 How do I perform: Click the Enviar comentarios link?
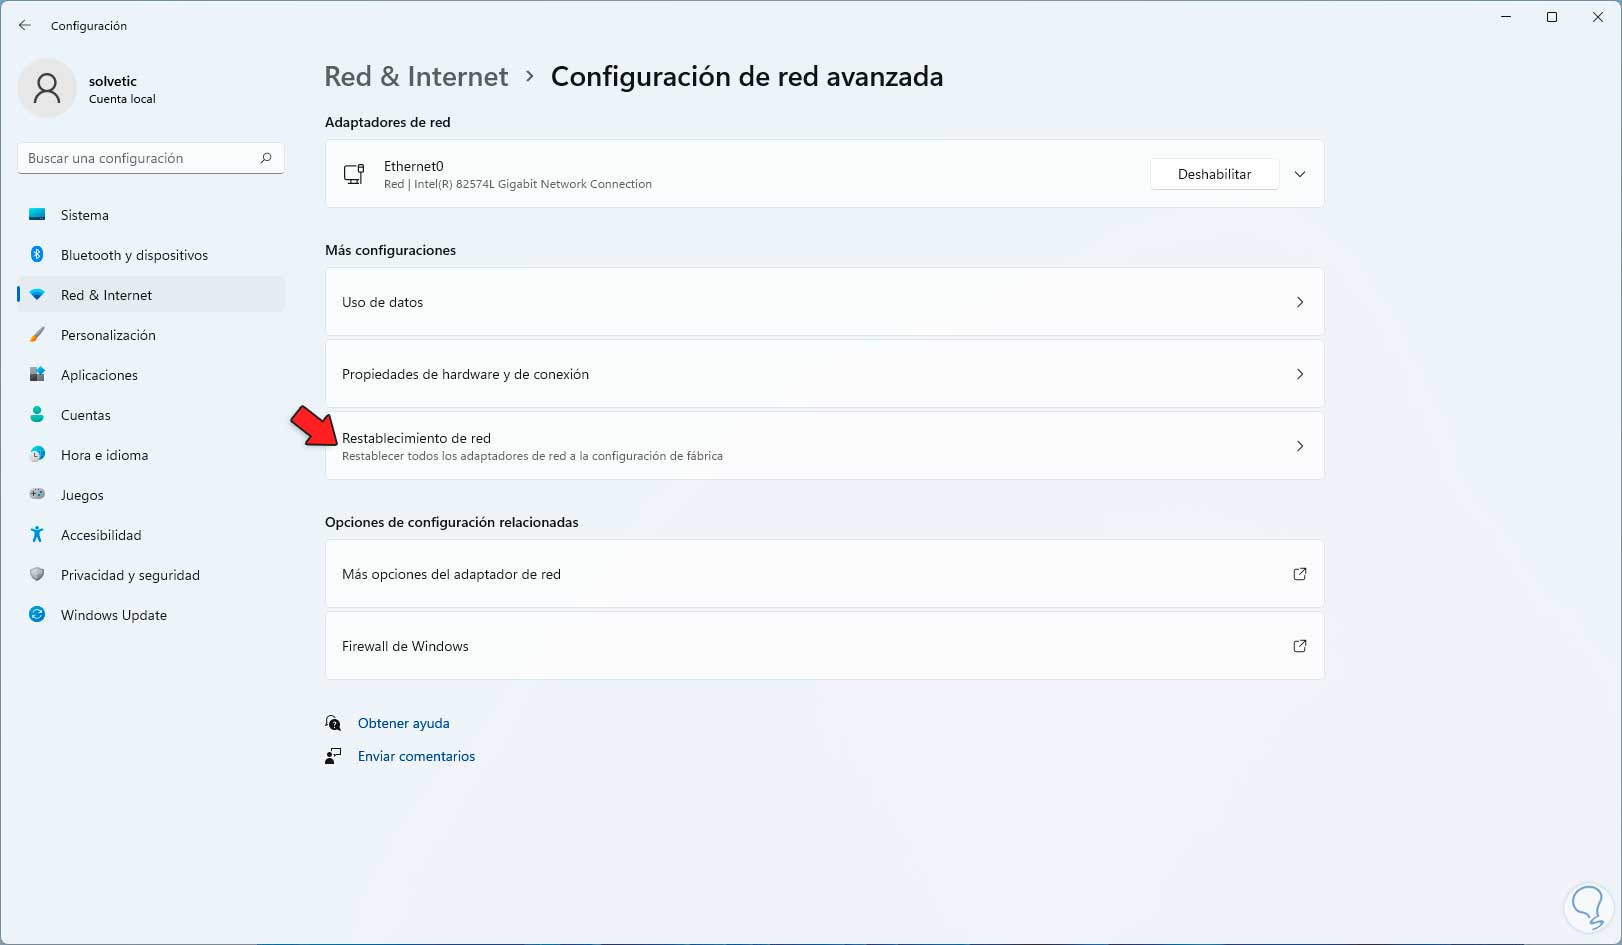pyautogui.click(x=416, y=756)
